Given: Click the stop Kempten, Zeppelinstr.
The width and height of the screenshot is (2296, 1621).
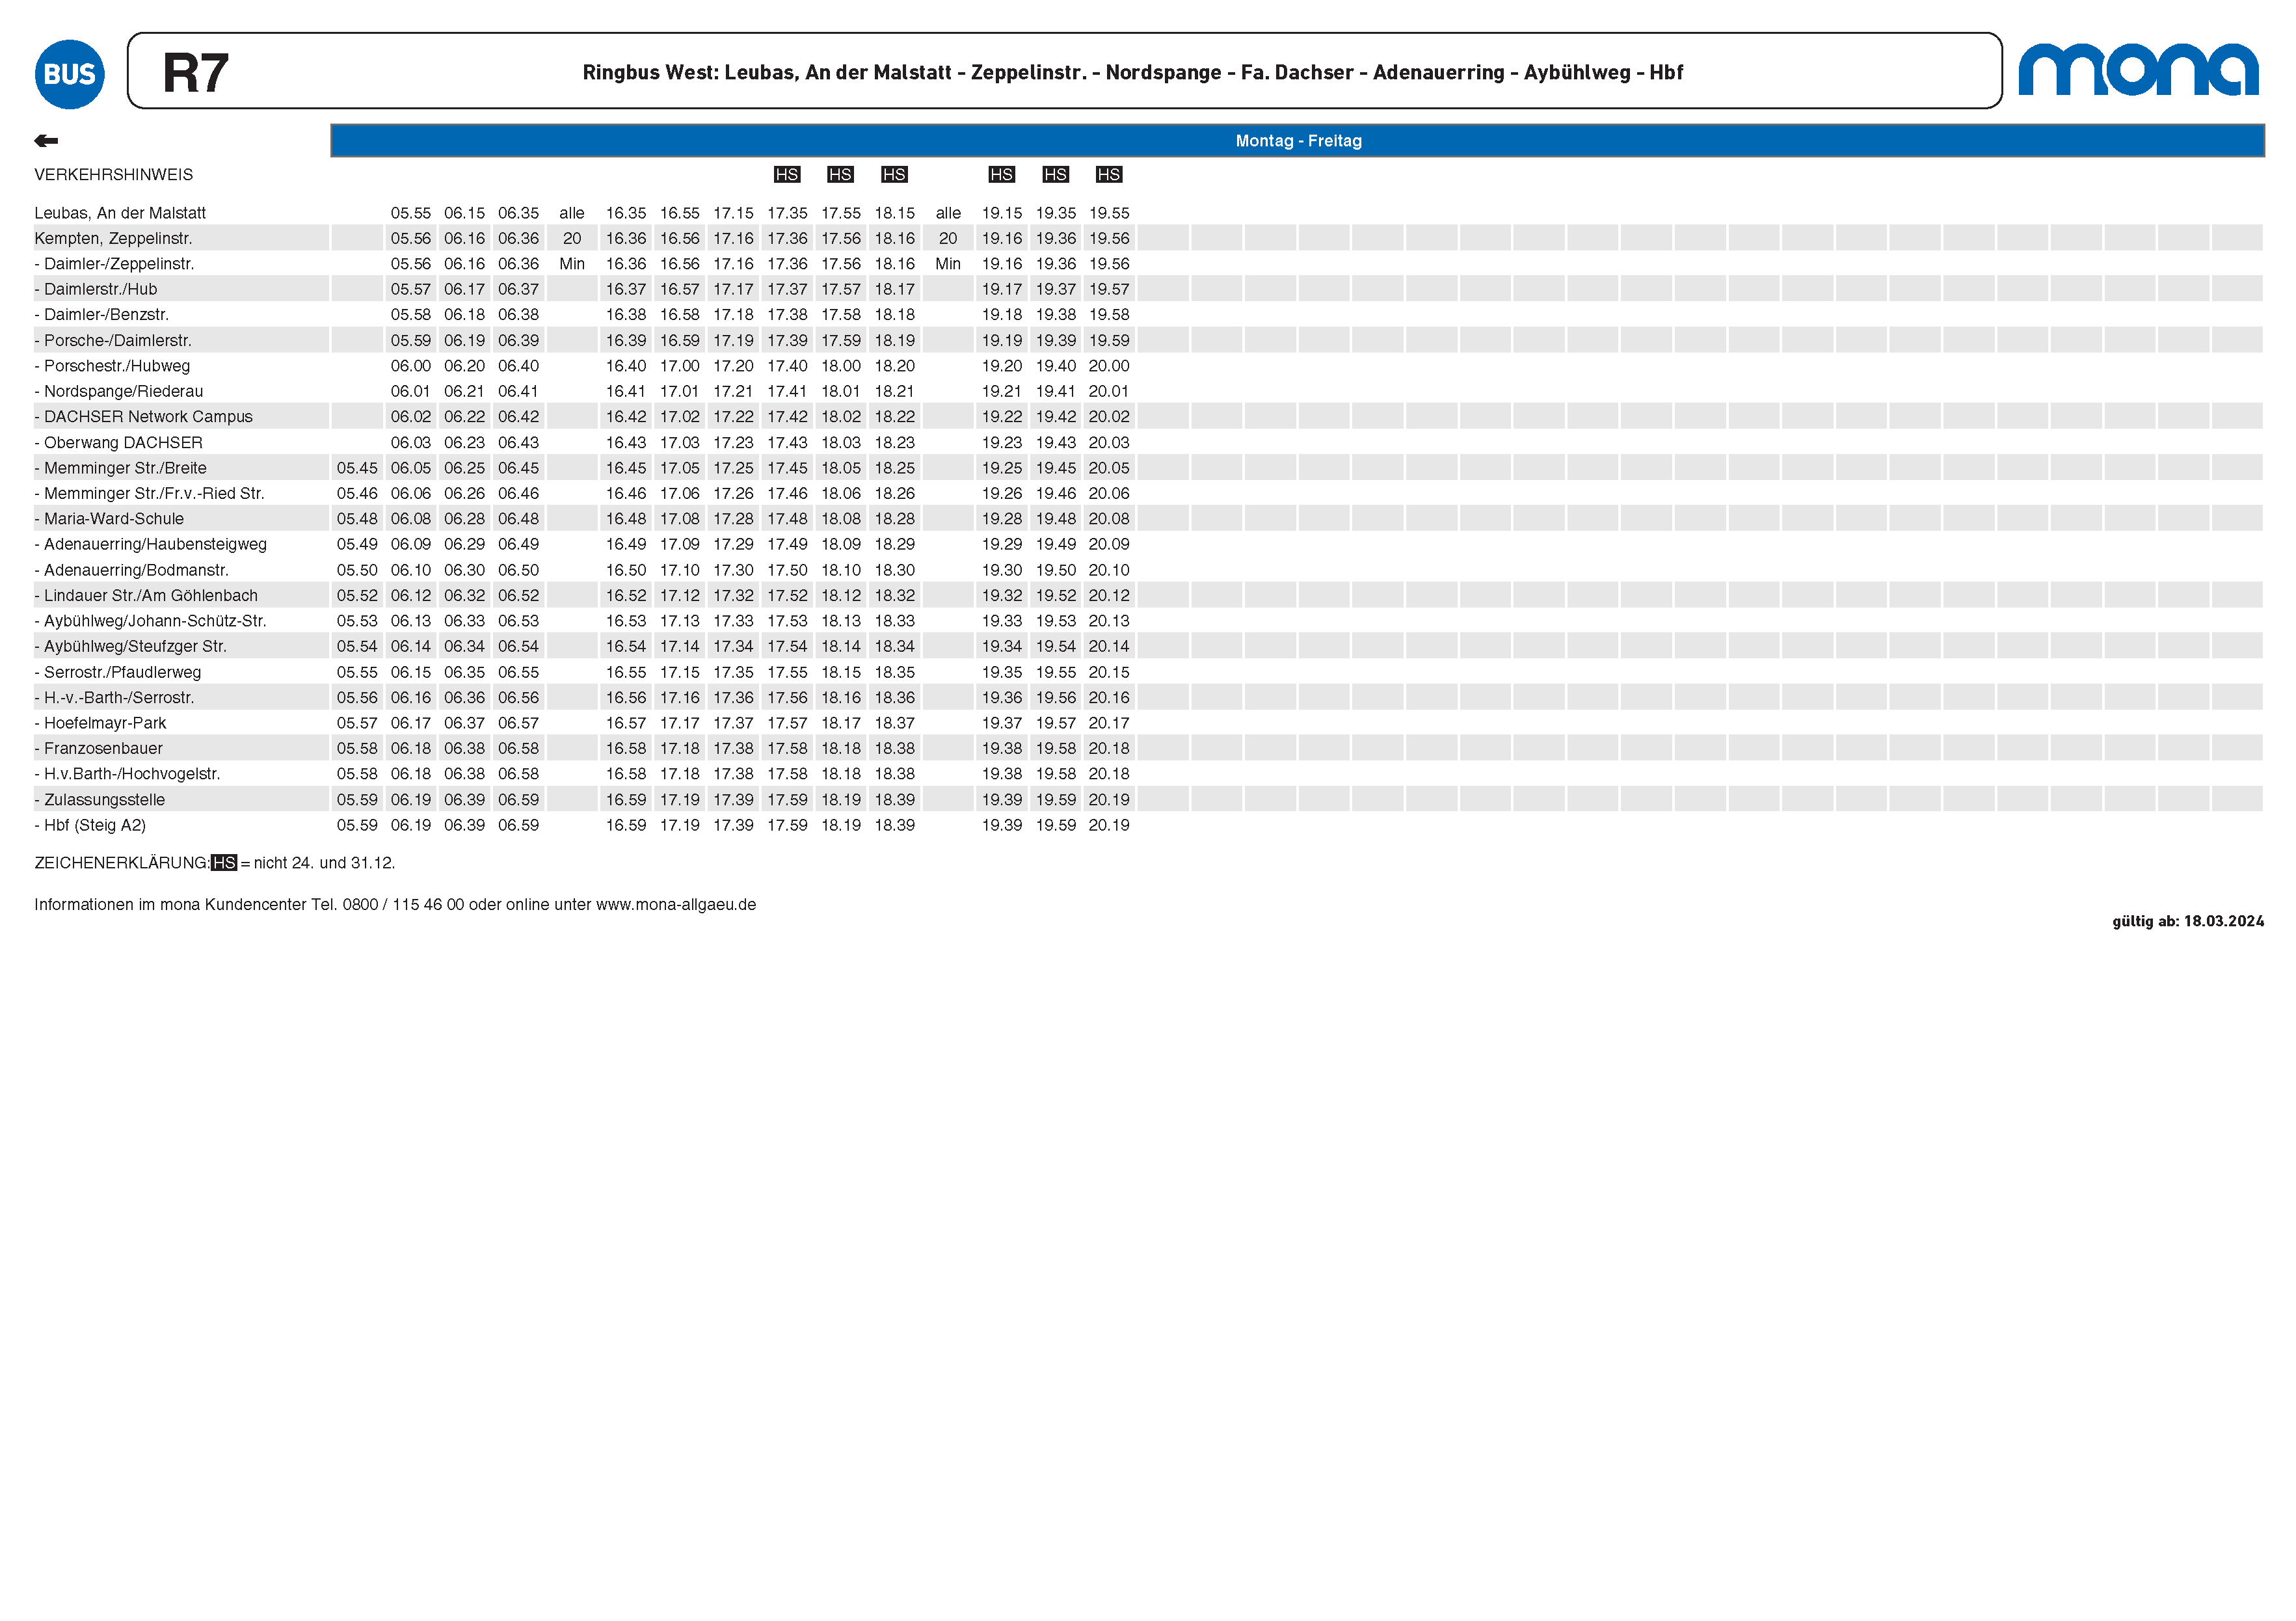Looking at the screenshot, I should click(x=113, y=238).
